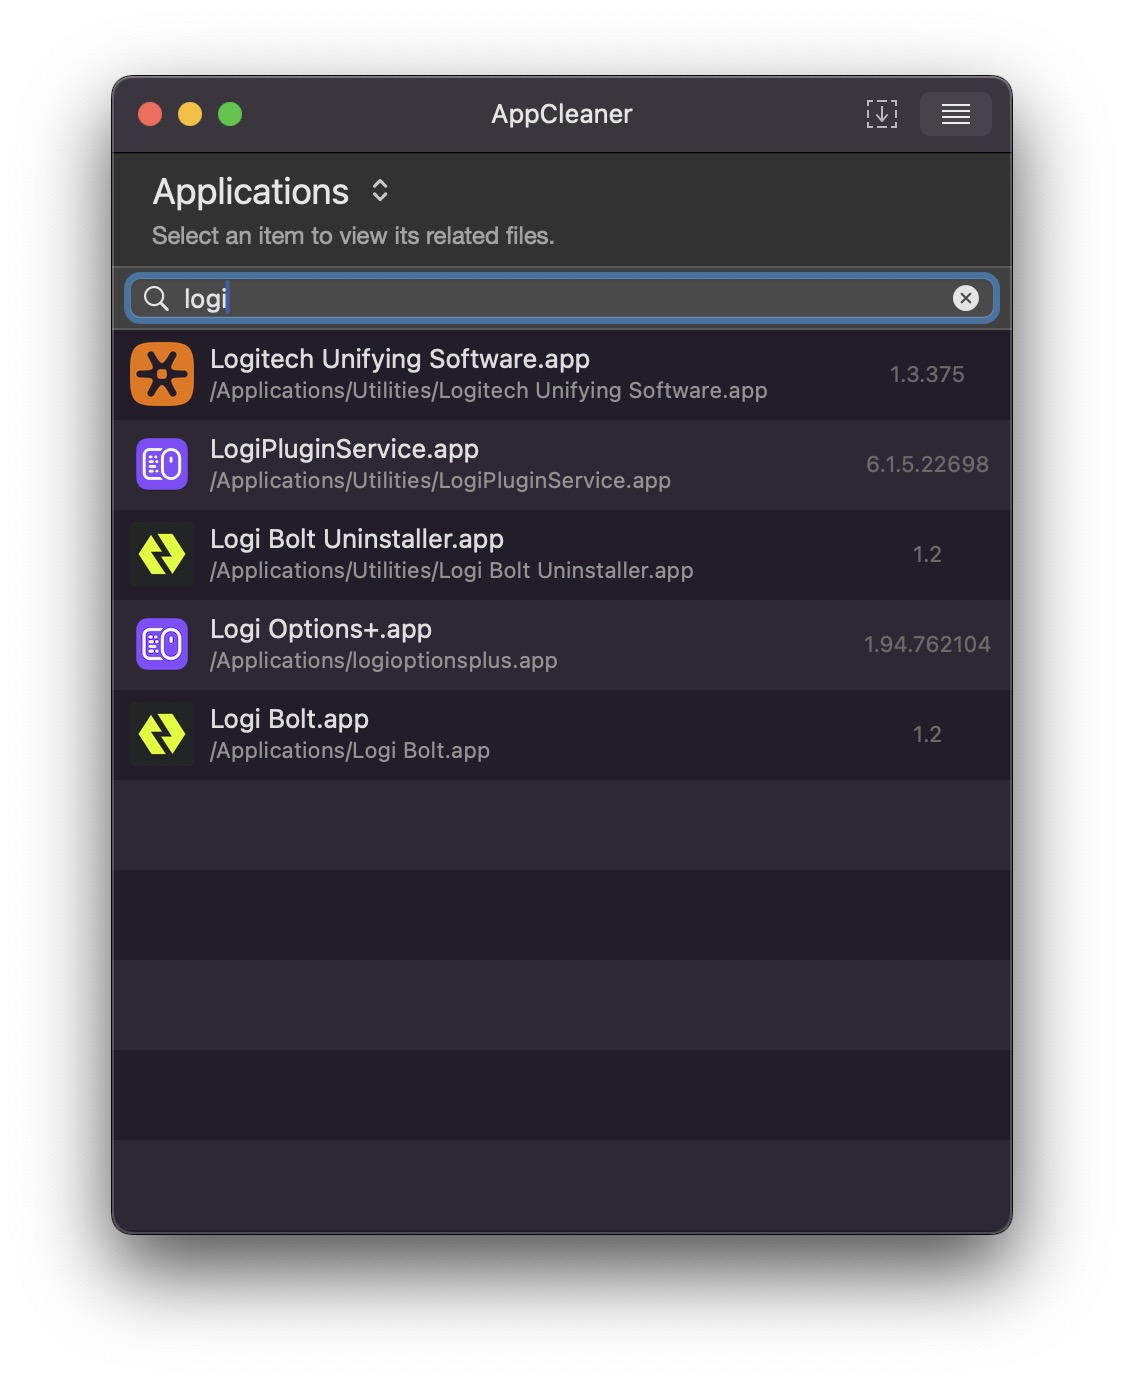This screenshot has height=1382, width=1124.
Task: Select the Logi Options+ purple icon
Action: point(162,644)
